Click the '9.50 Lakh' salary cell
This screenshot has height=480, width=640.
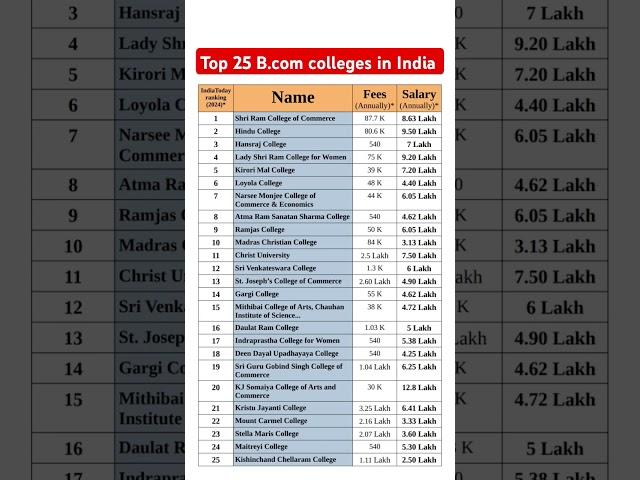coord(419,131)
